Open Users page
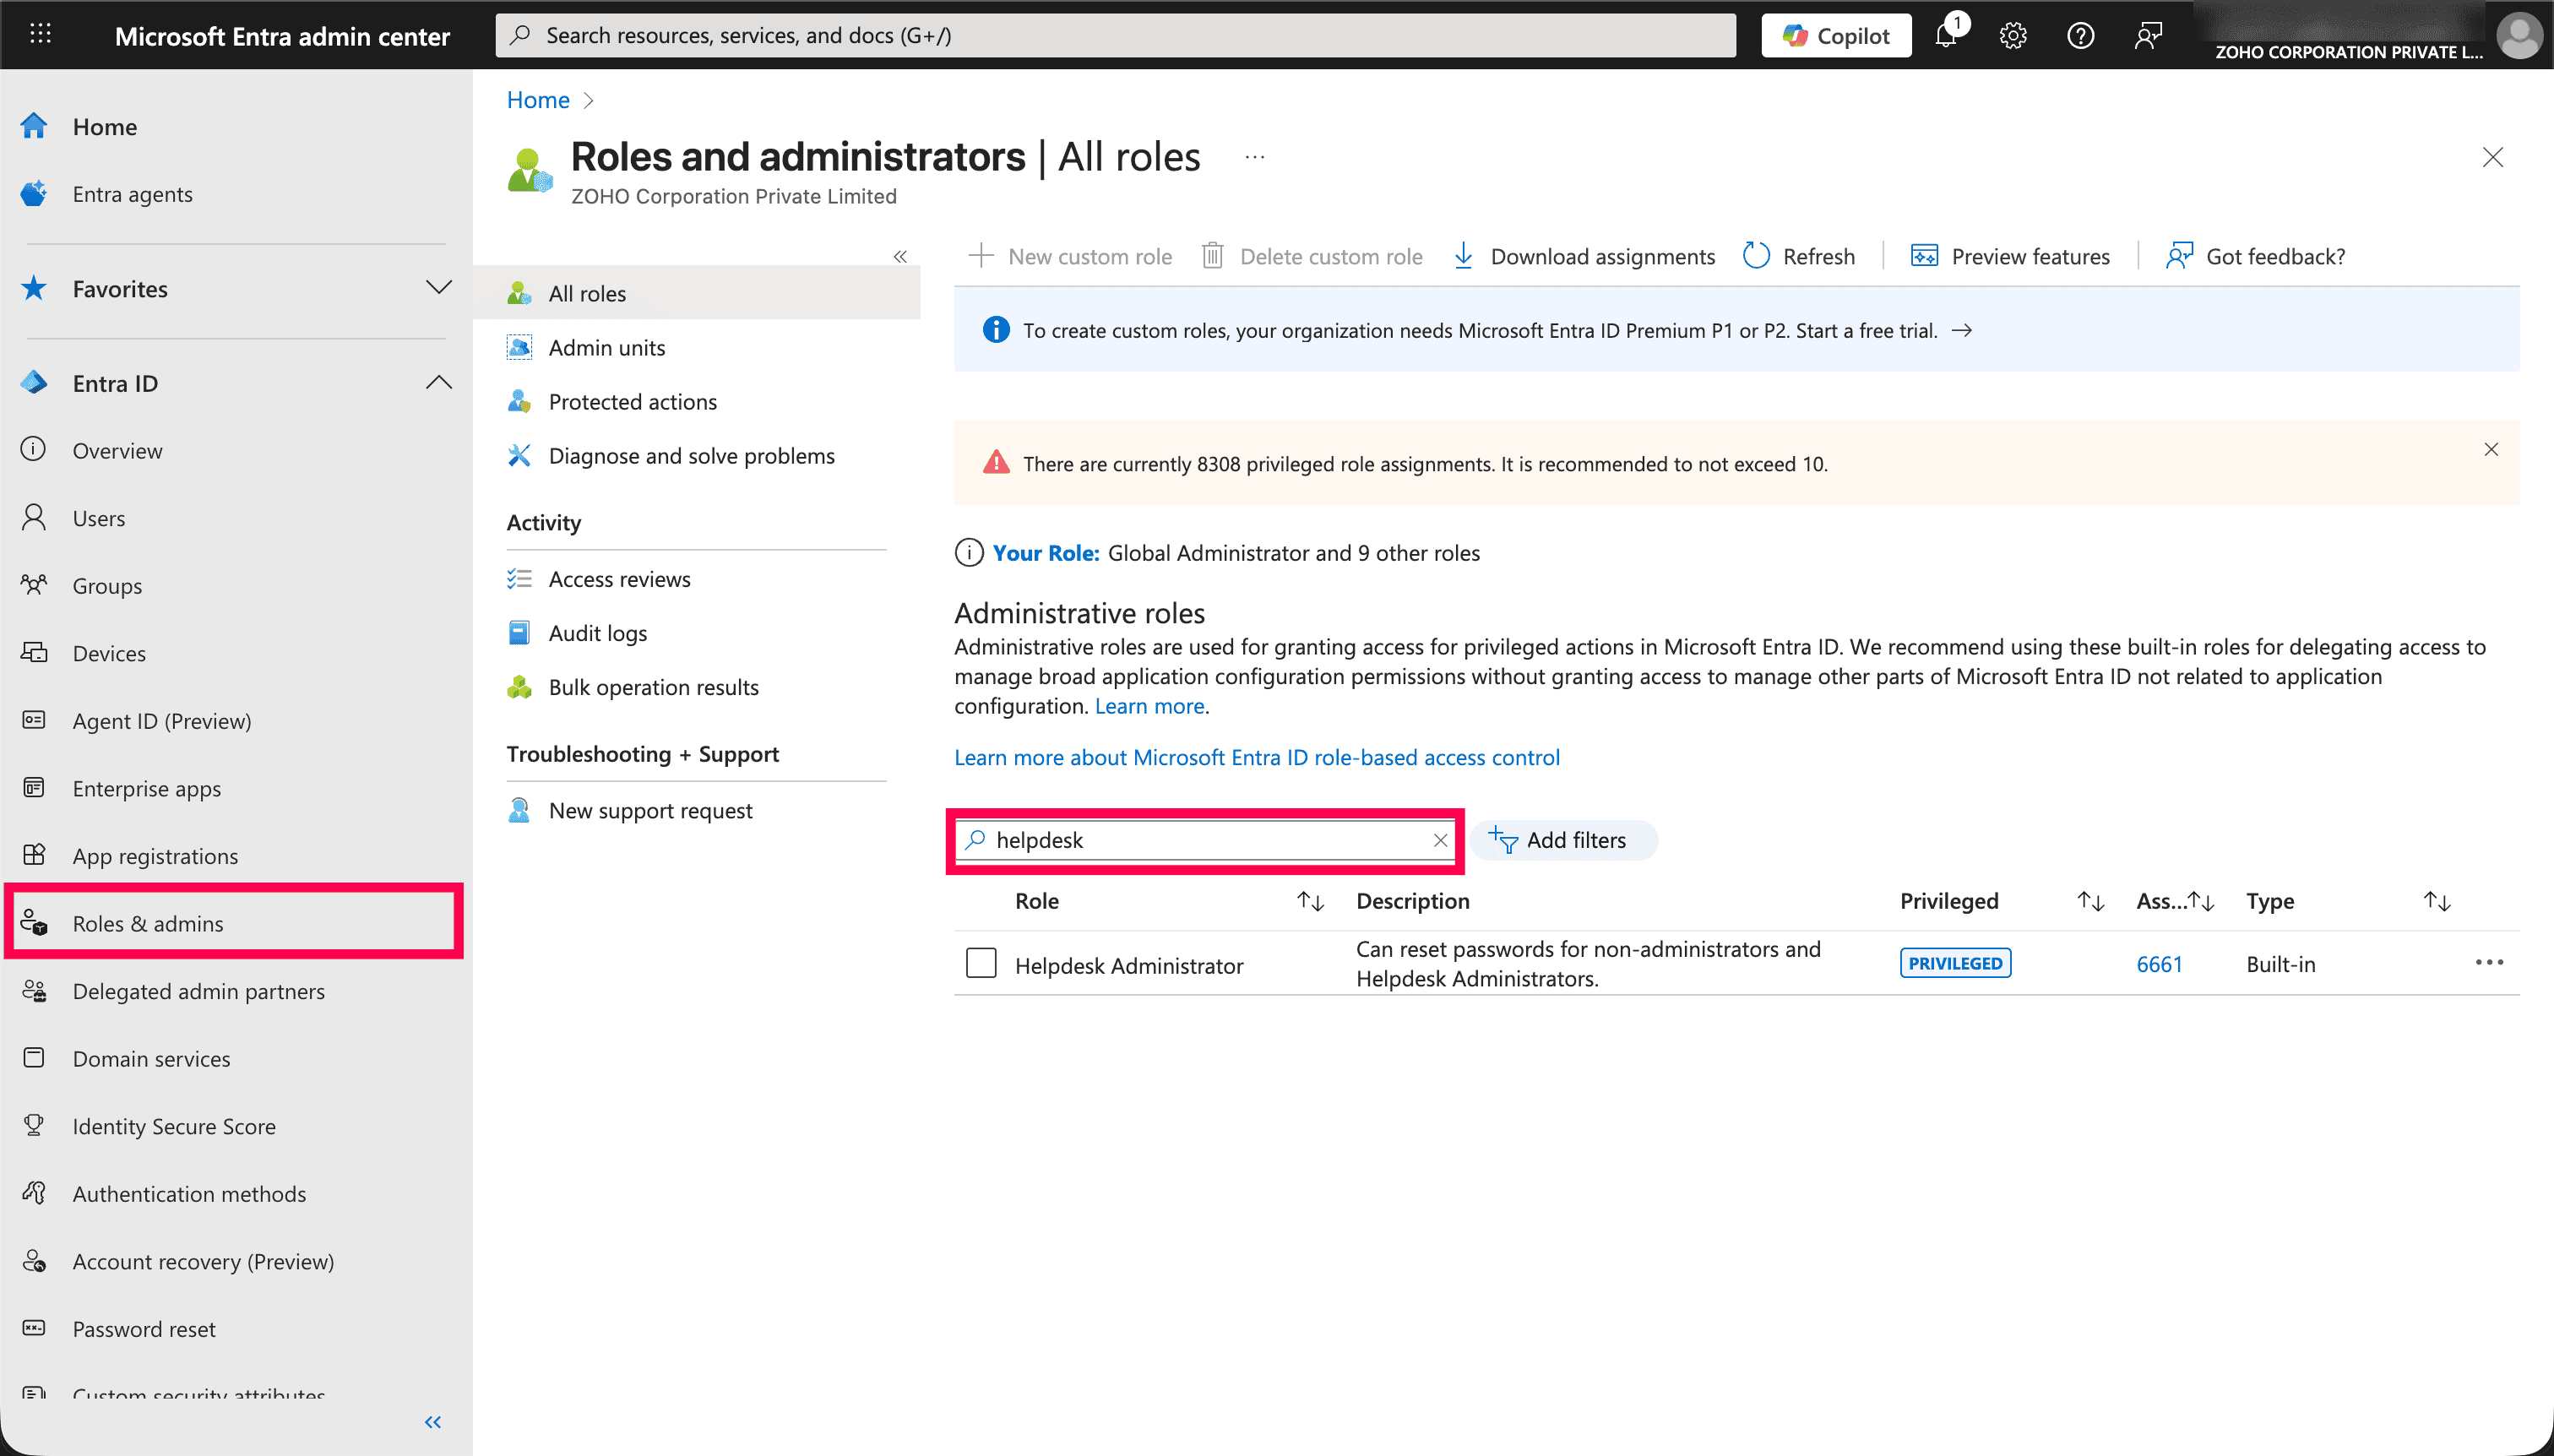Screen dimensions: 2554x1456 (98, 518)
